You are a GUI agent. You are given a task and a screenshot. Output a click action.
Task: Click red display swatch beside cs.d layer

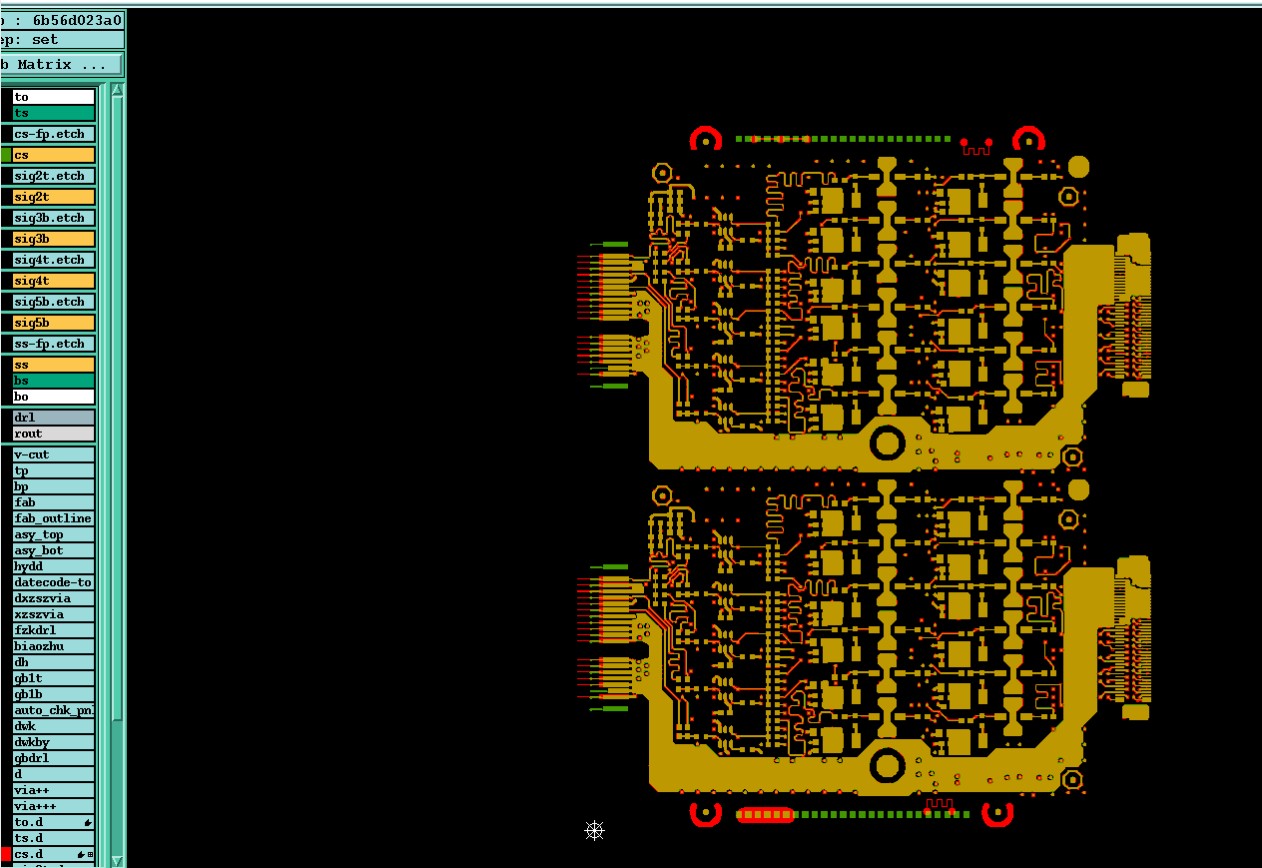click(x=5, y=855)
